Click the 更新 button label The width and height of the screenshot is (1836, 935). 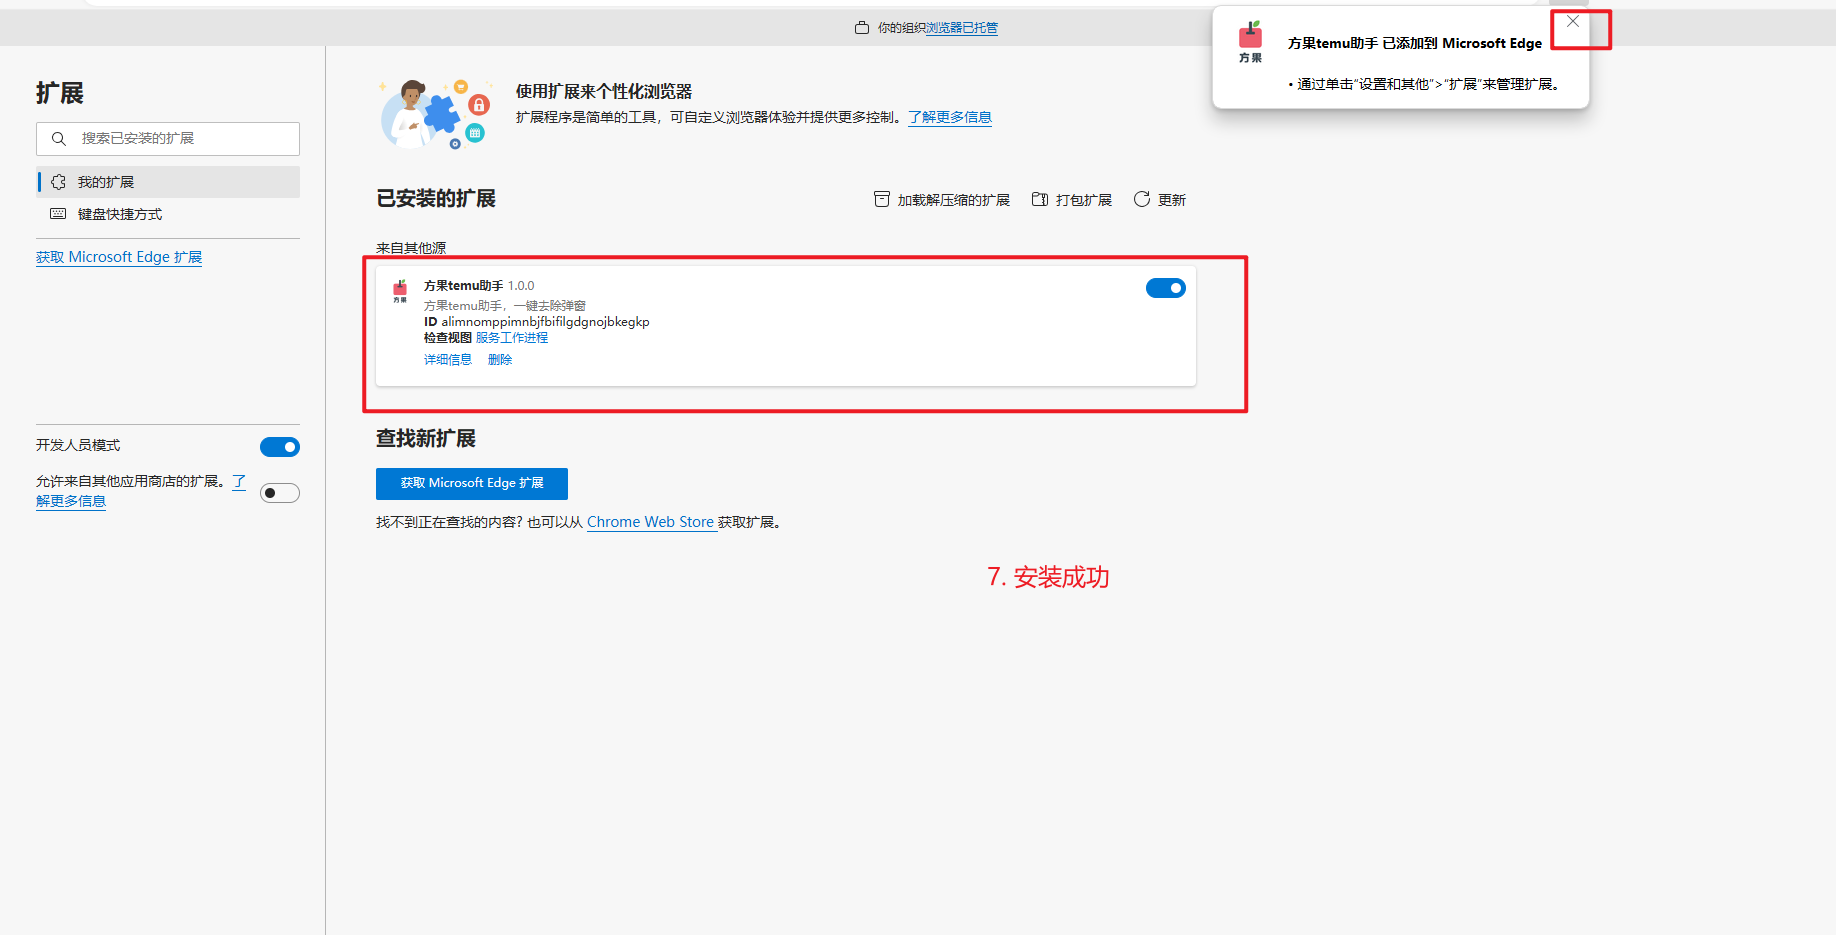(1172, 200)
